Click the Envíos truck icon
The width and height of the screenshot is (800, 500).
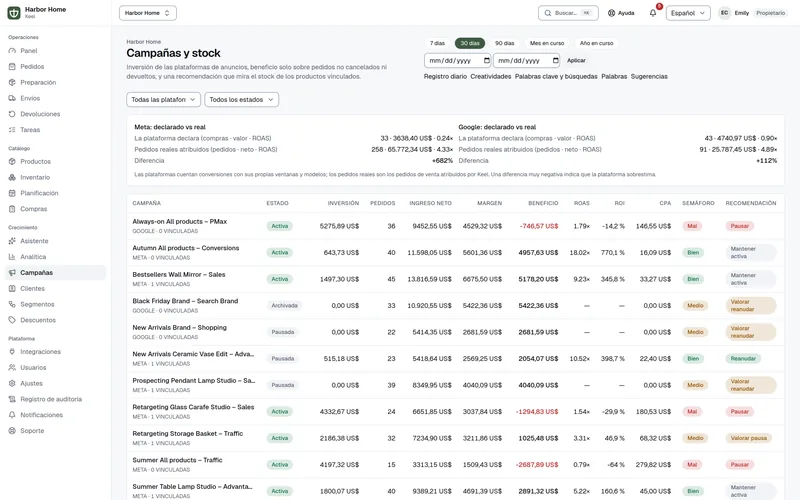pyautogui.click(x=12, y=98)
